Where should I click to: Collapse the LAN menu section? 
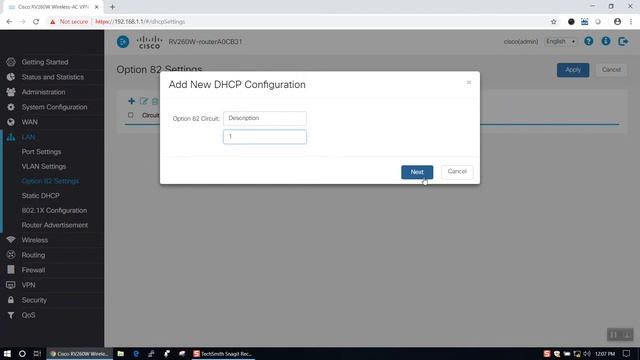[28, 137]
